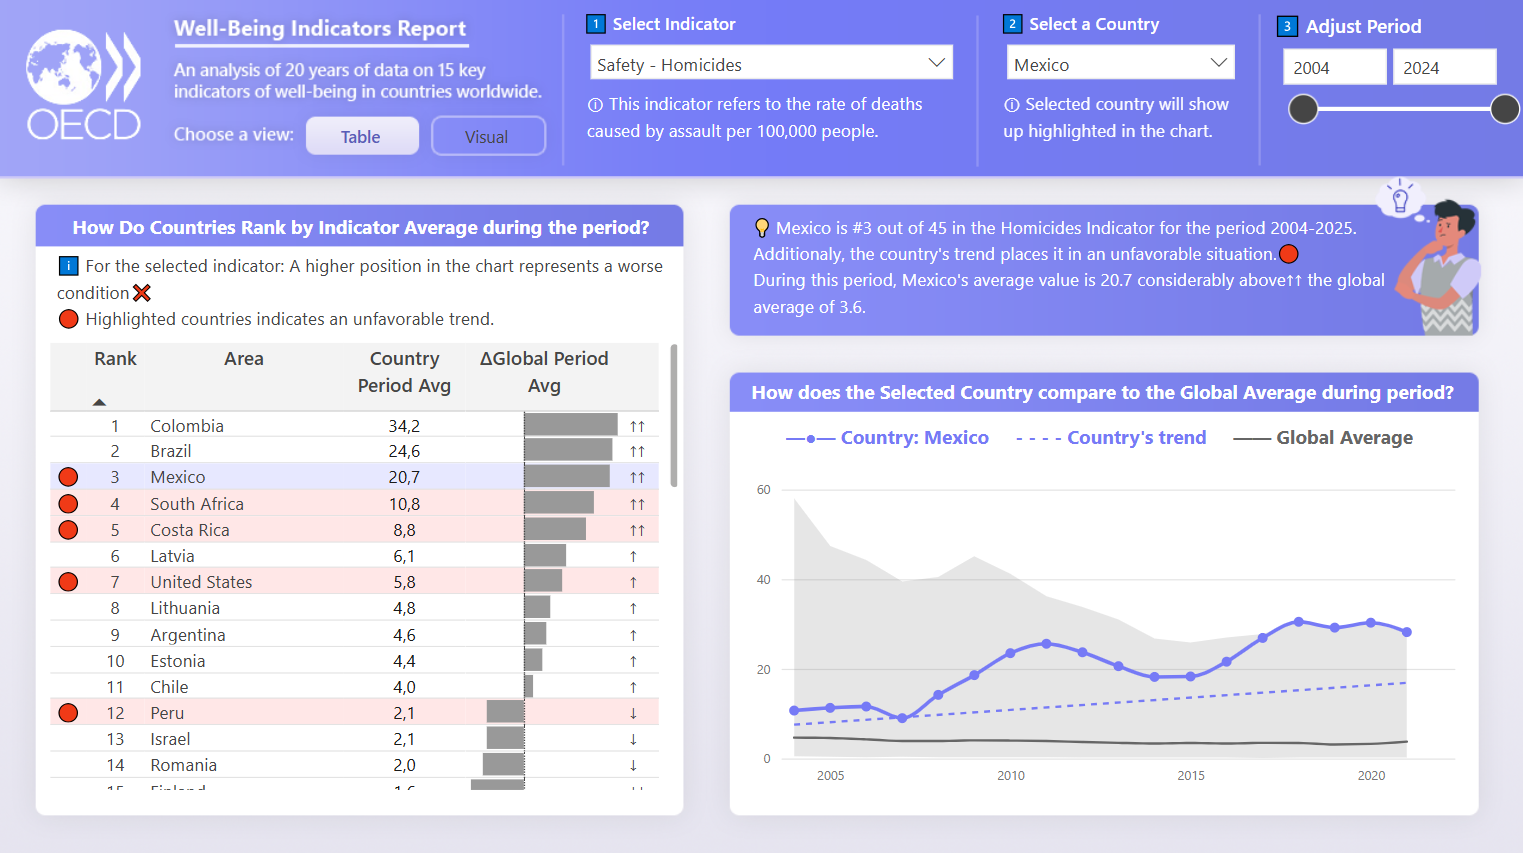Click the red dot in South Africa row
The image size is (1523, 853).
[x=68, y=504]
